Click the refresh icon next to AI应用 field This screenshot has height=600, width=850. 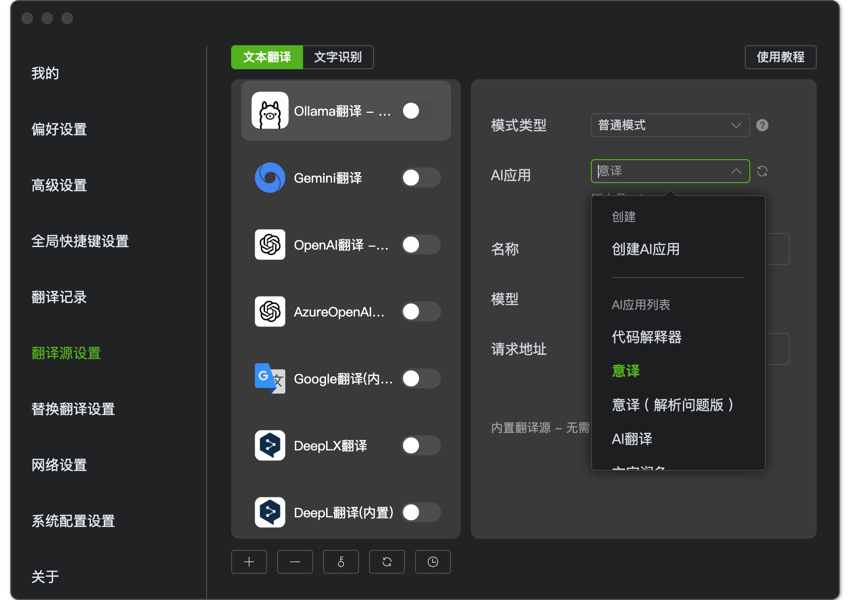[762, 171]
